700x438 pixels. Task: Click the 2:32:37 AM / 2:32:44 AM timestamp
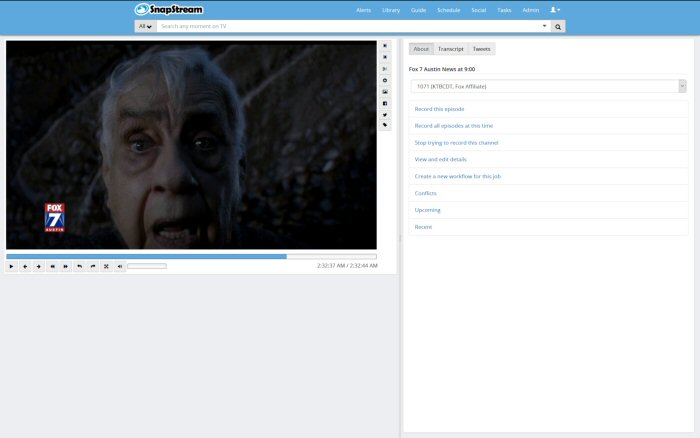[347, 266]
